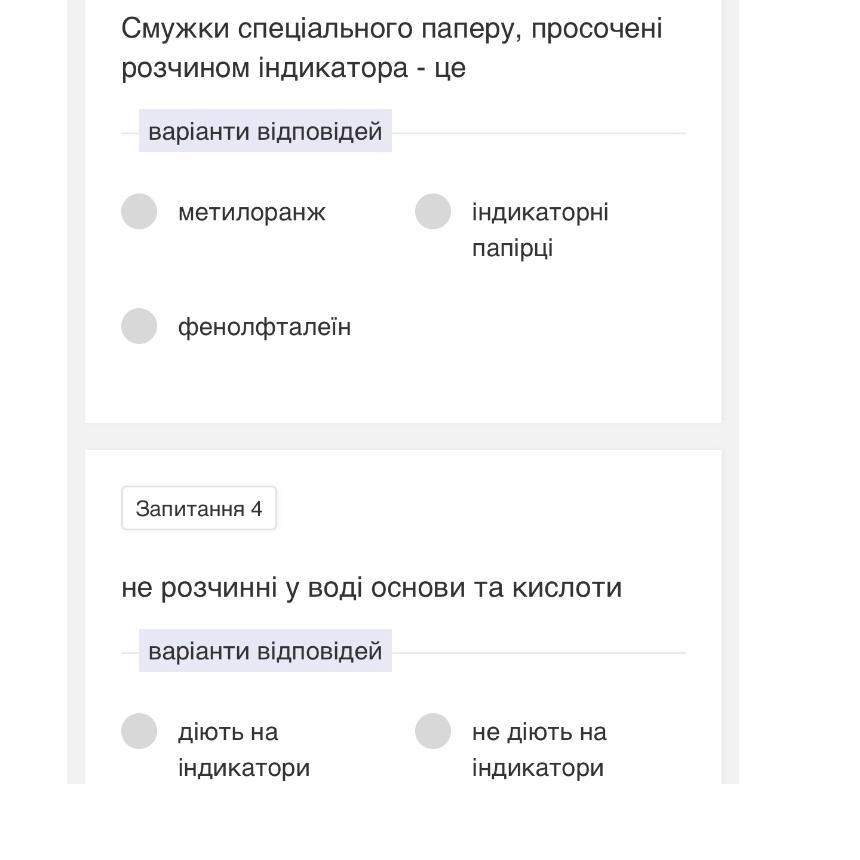Pick the не діють на індикатори radio
Viewport: 860px width, 860px height.
(x=433, y=731)
